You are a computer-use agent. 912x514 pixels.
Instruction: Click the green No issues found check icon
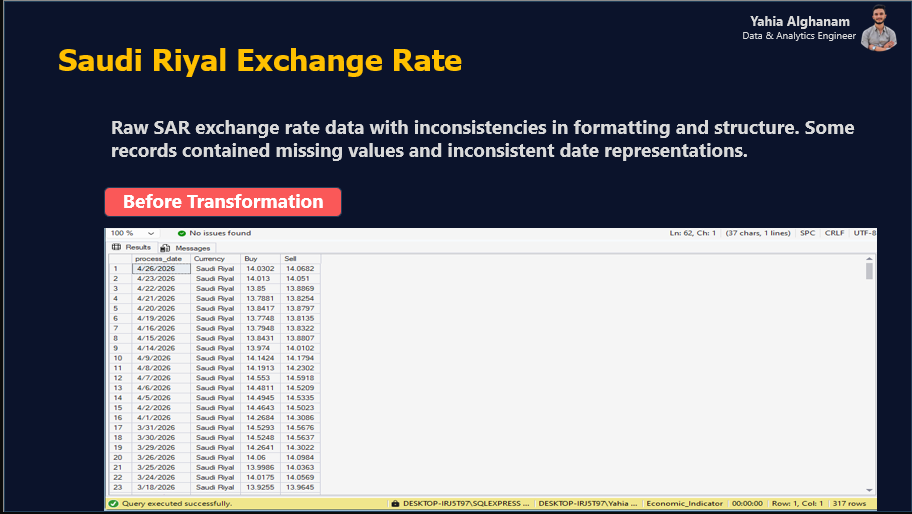pyautogui.click(x=181, y=233)
